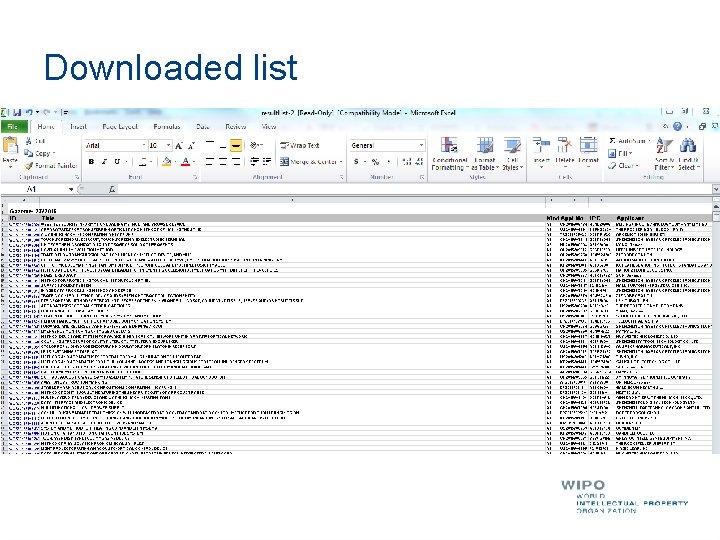Viewport: 720px width, 540px height.
Task: Toggle Align Text Left
Action: point(210,162)
